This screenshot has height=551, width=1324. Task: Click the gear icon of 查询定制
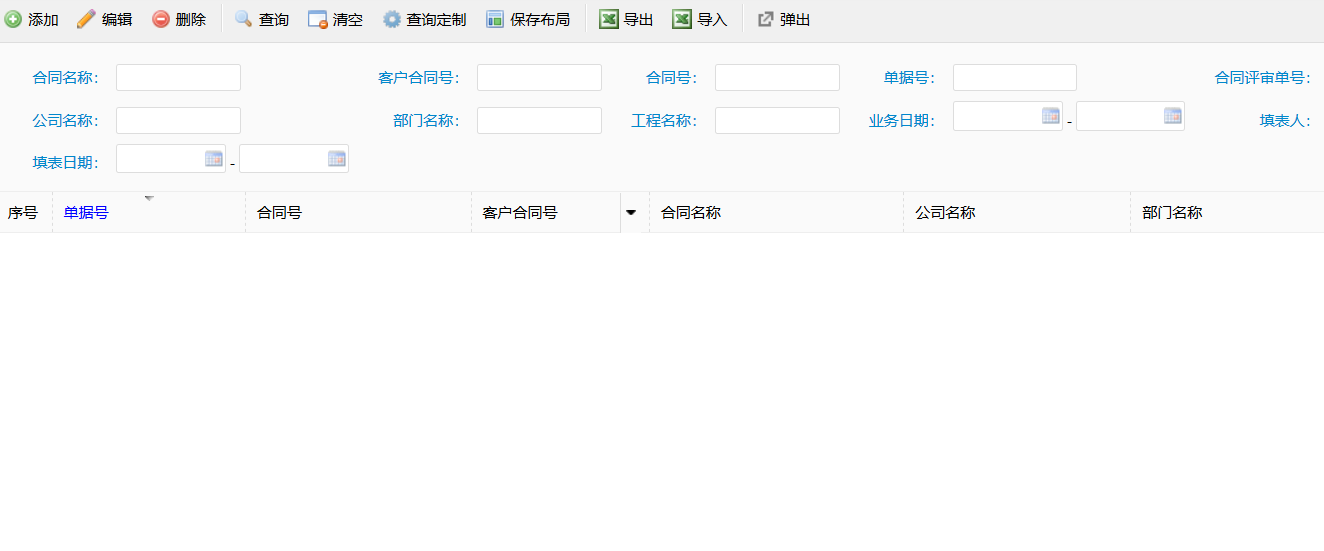[392, 19]
